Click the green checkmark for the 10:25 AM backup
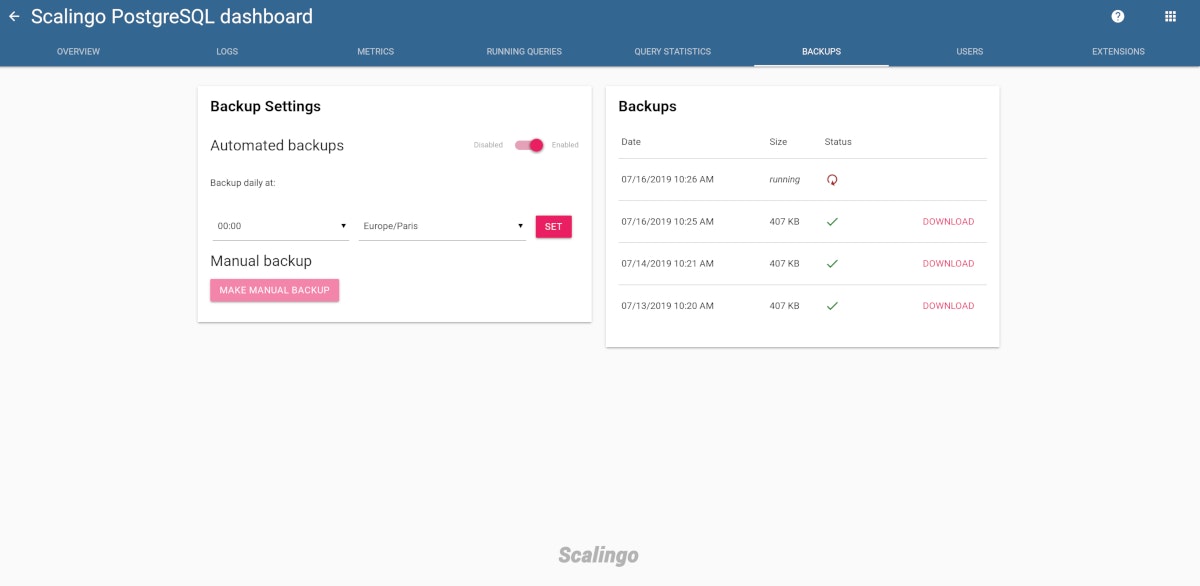Image resolution: width=1200 pixels, height=586 pixels. point(832,221)
